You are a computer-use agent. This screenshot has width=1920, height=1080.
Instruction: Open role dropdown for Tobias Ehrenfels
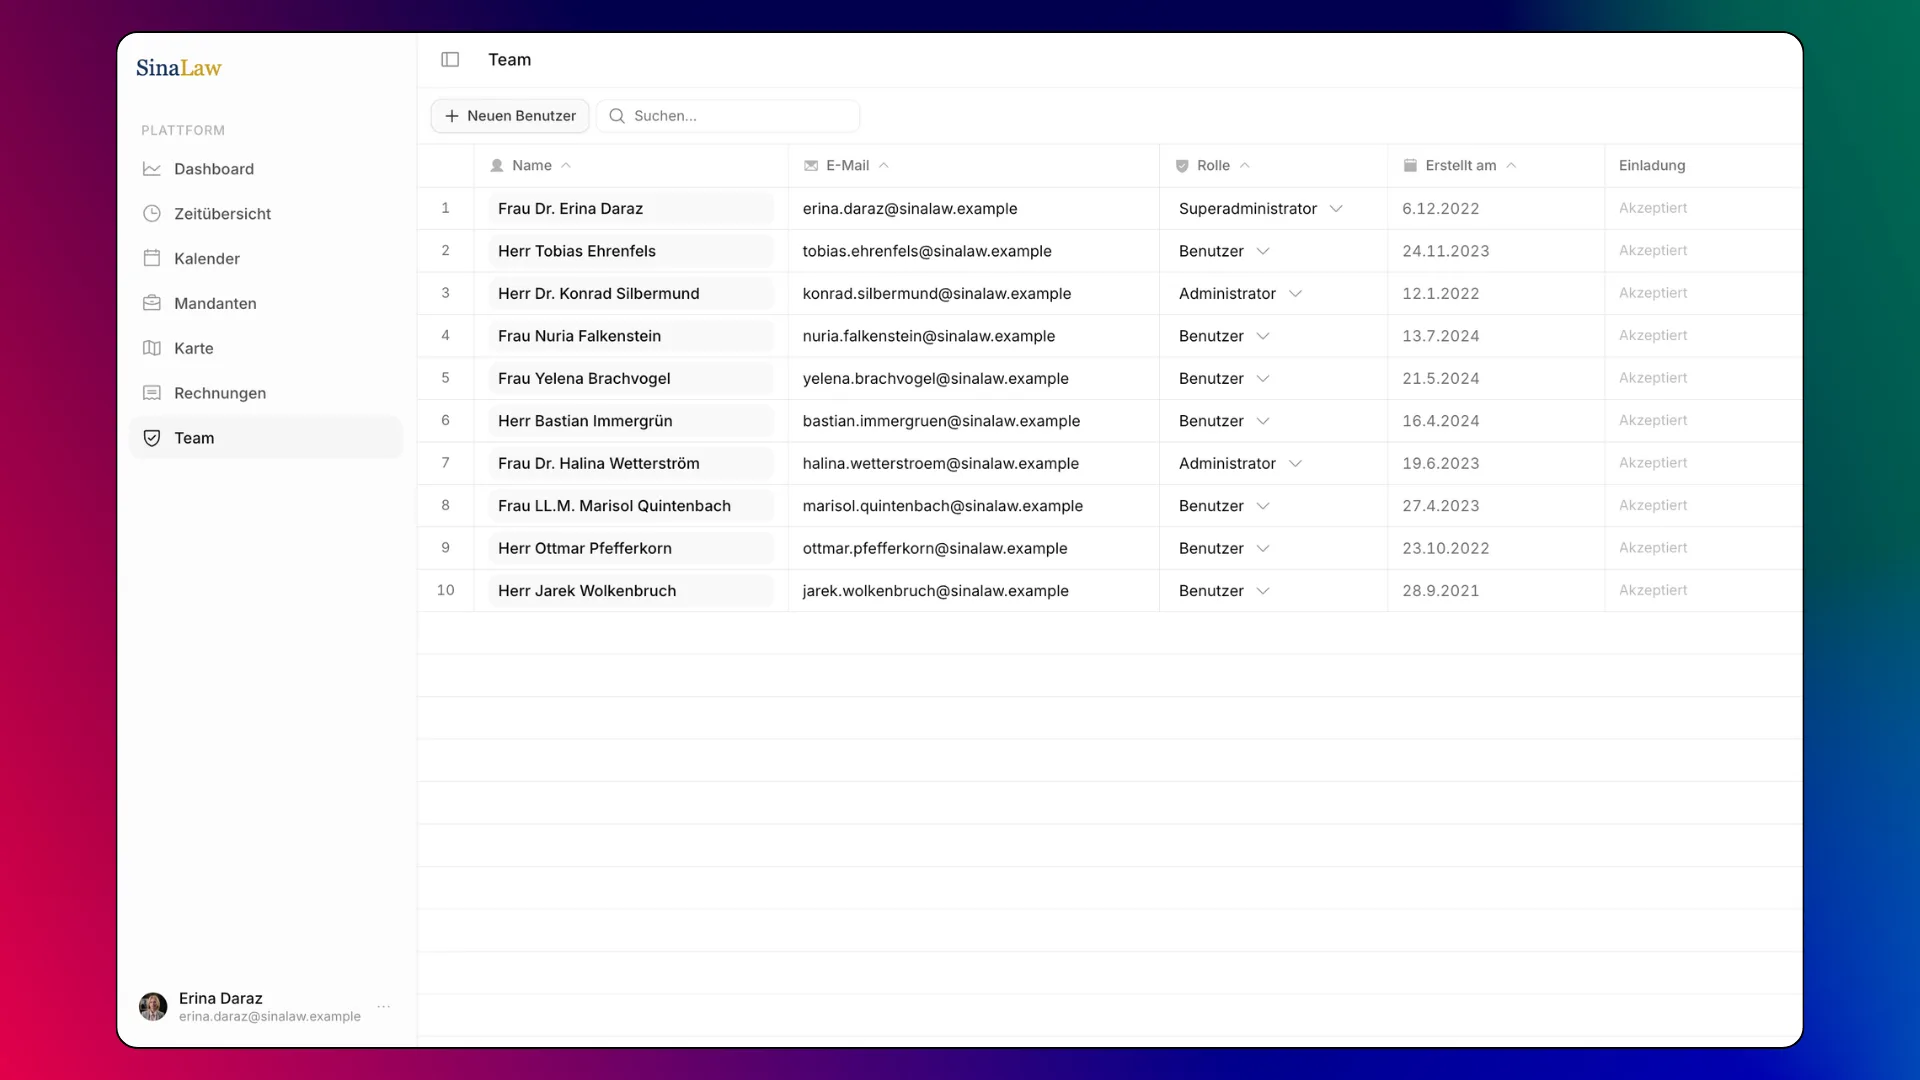1224,251
